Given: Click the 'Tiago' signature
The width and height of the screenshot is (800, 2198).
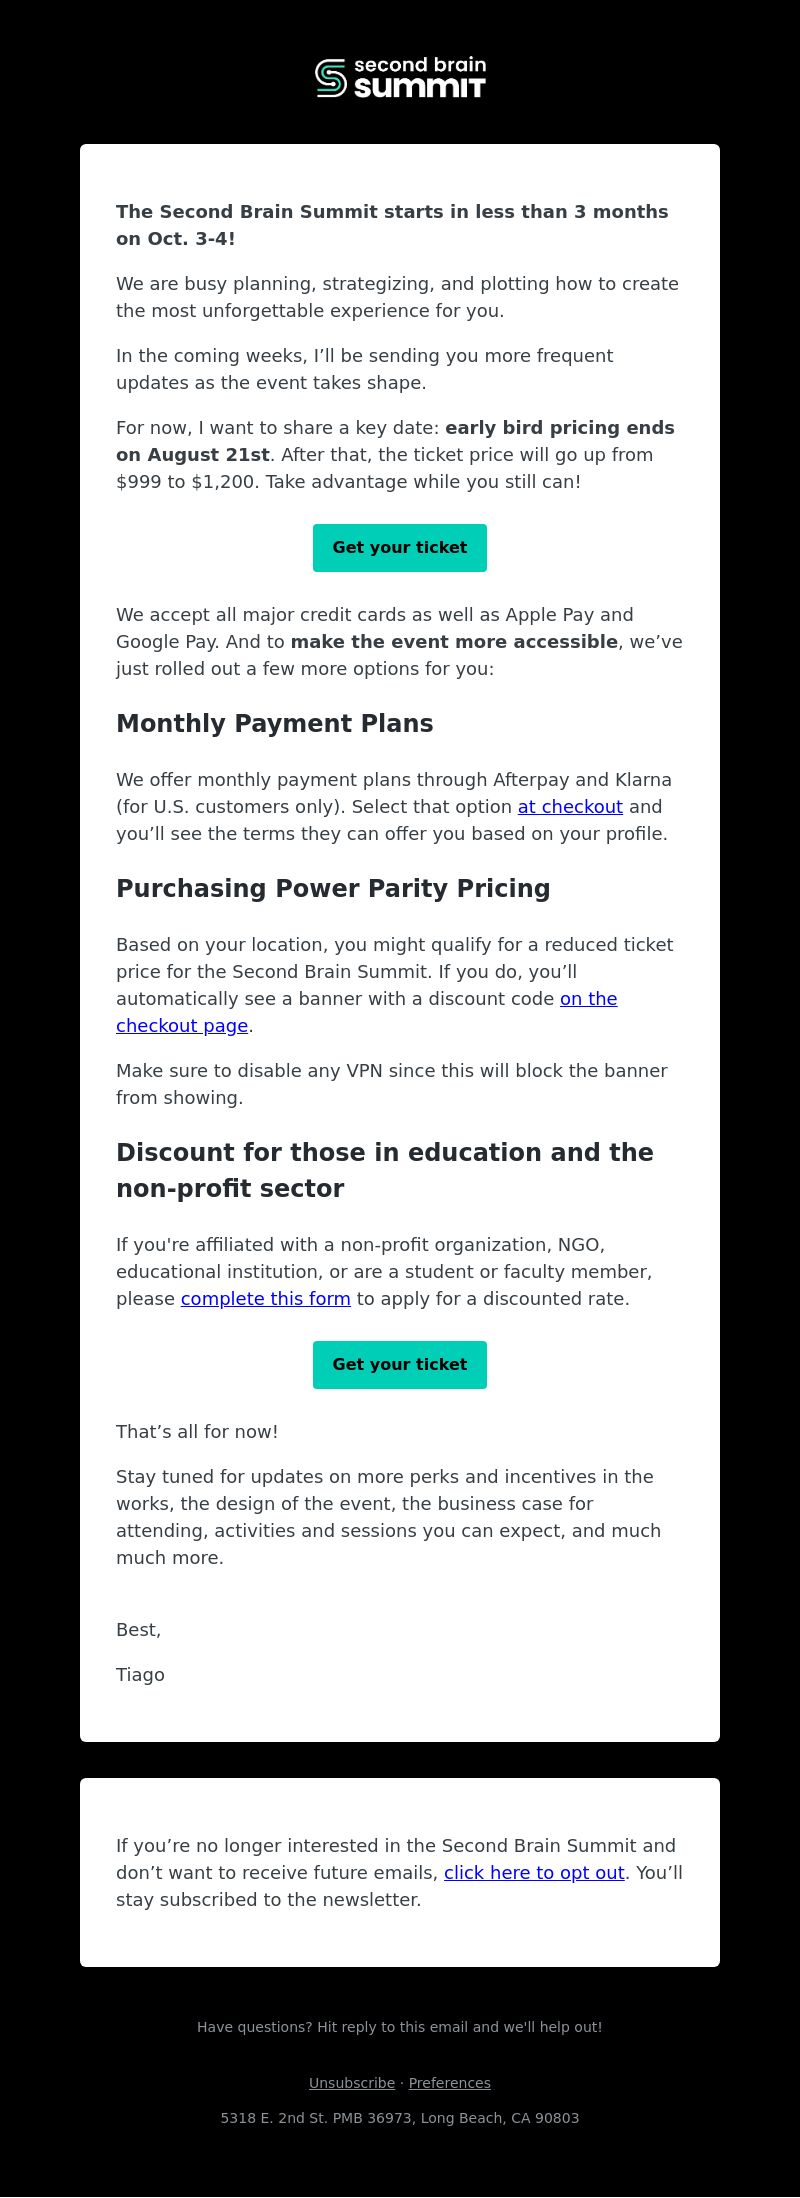Looking at the screenshot, I should pyautogui.click(x=140, y=1675).
